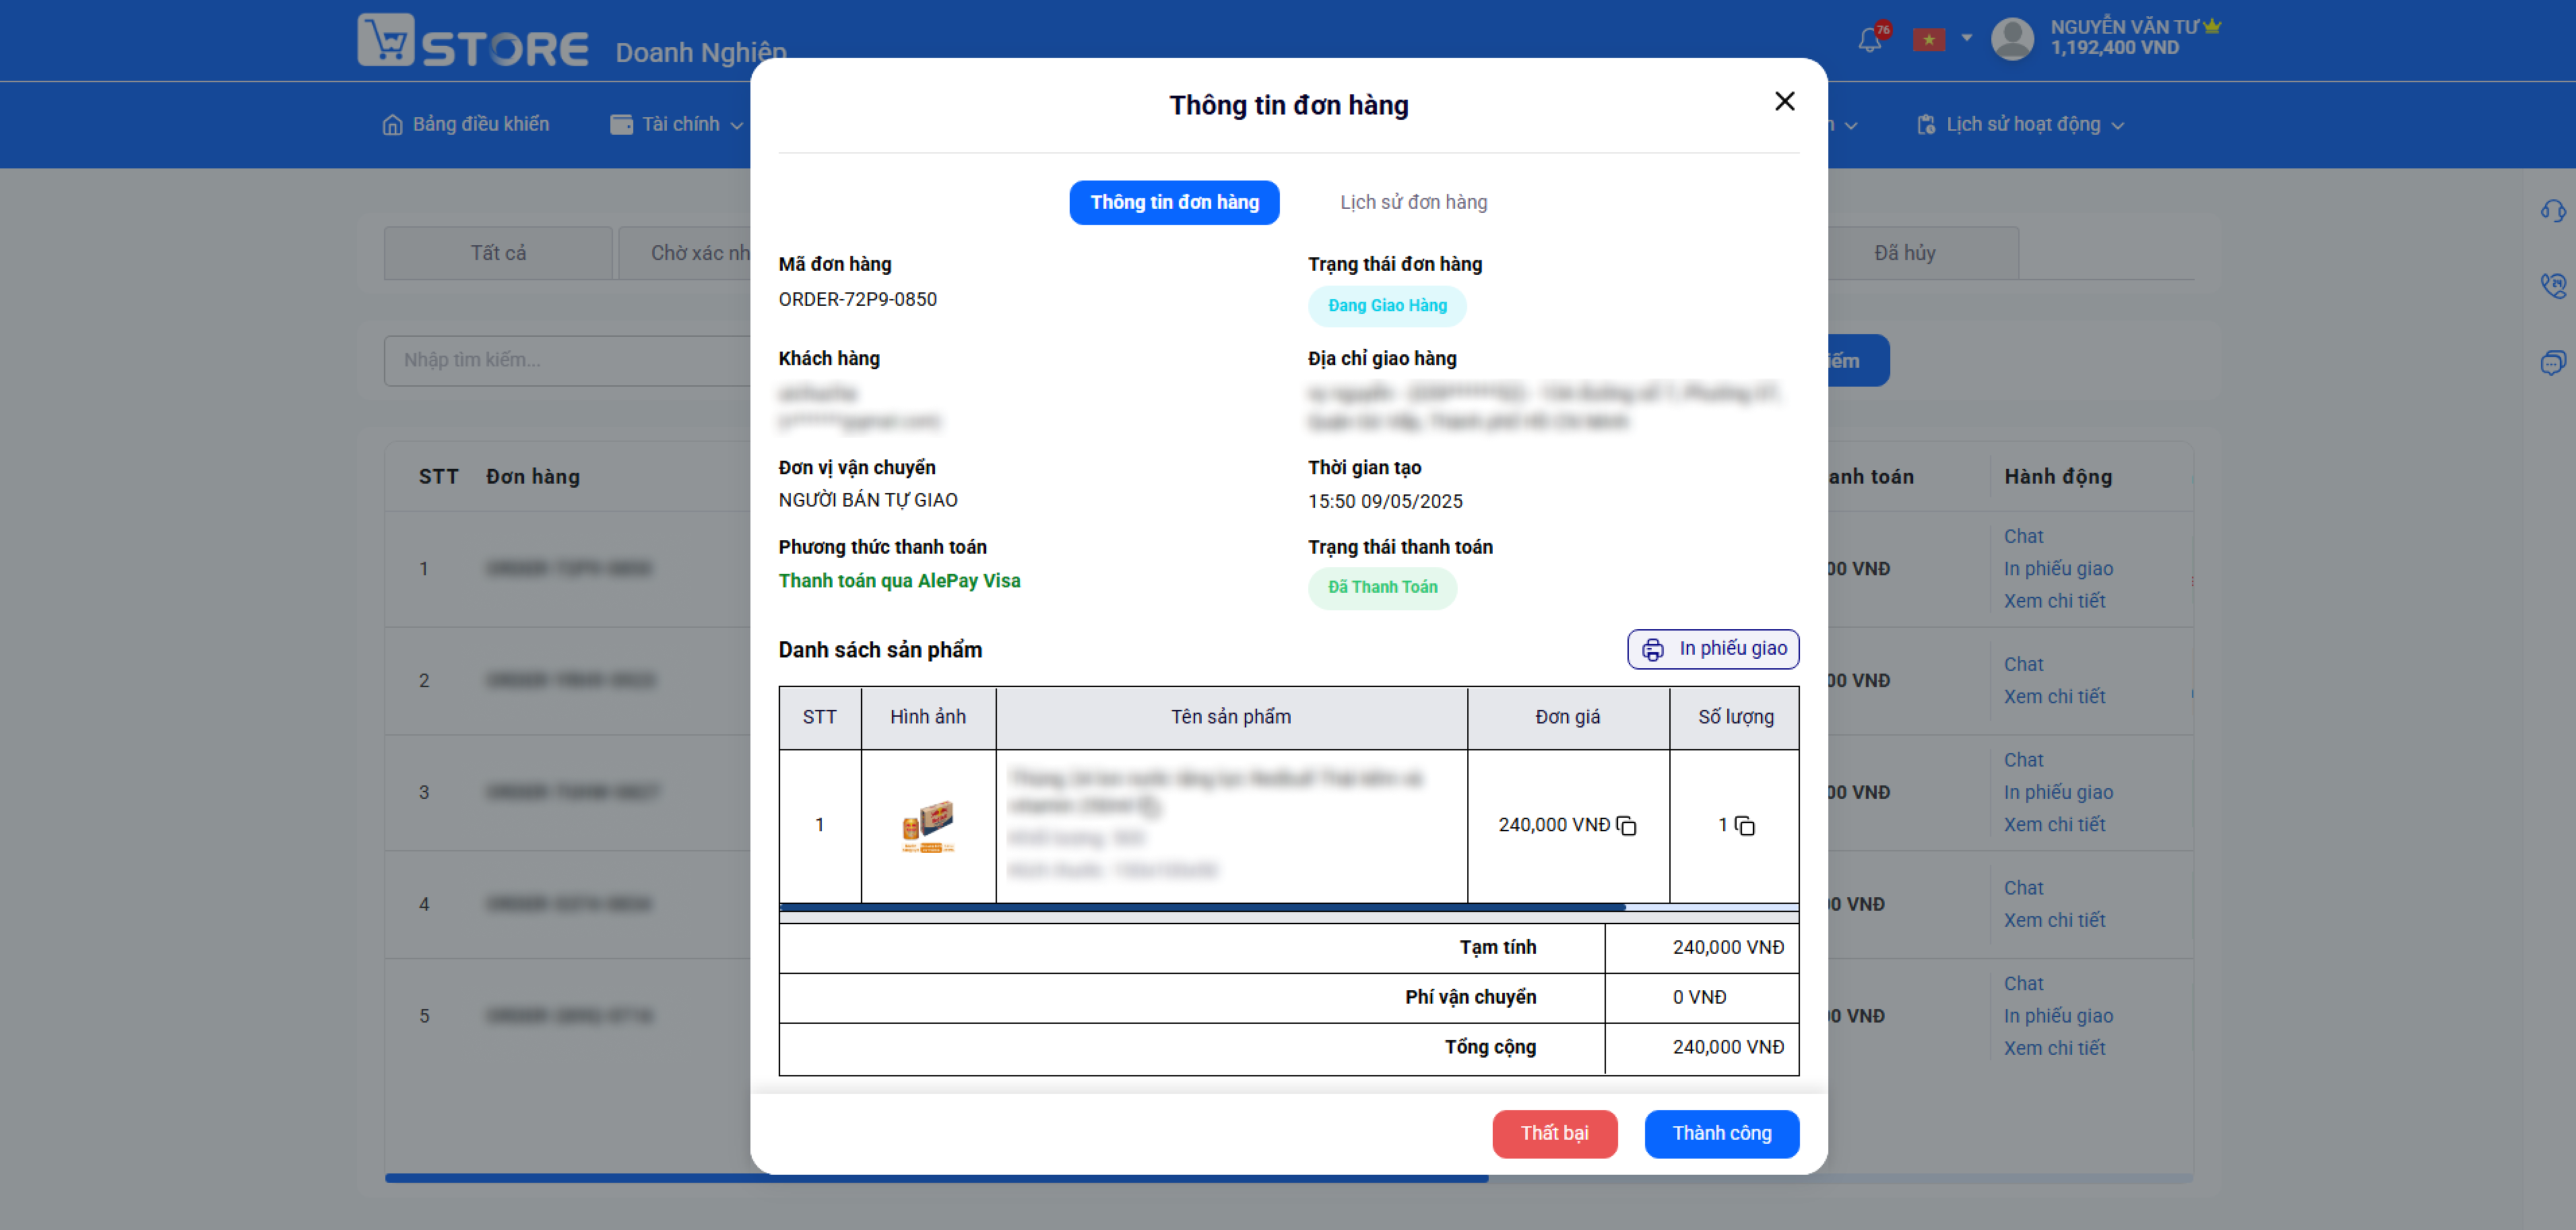Copy the 240,000 VNĐ unit price
Image resolution: width=2576 pixels, height=1230 pixels.
pyautogui.click(x=1626, y=826)
